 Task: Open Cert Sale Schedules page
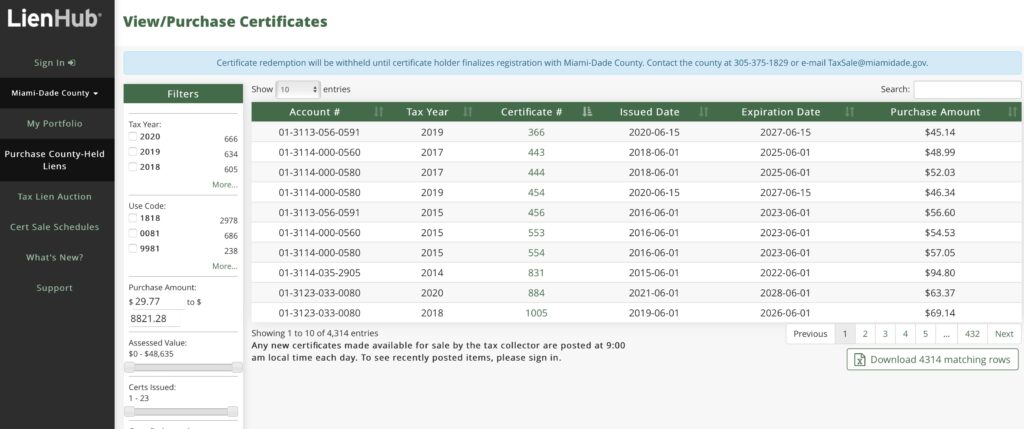[55, 227]
